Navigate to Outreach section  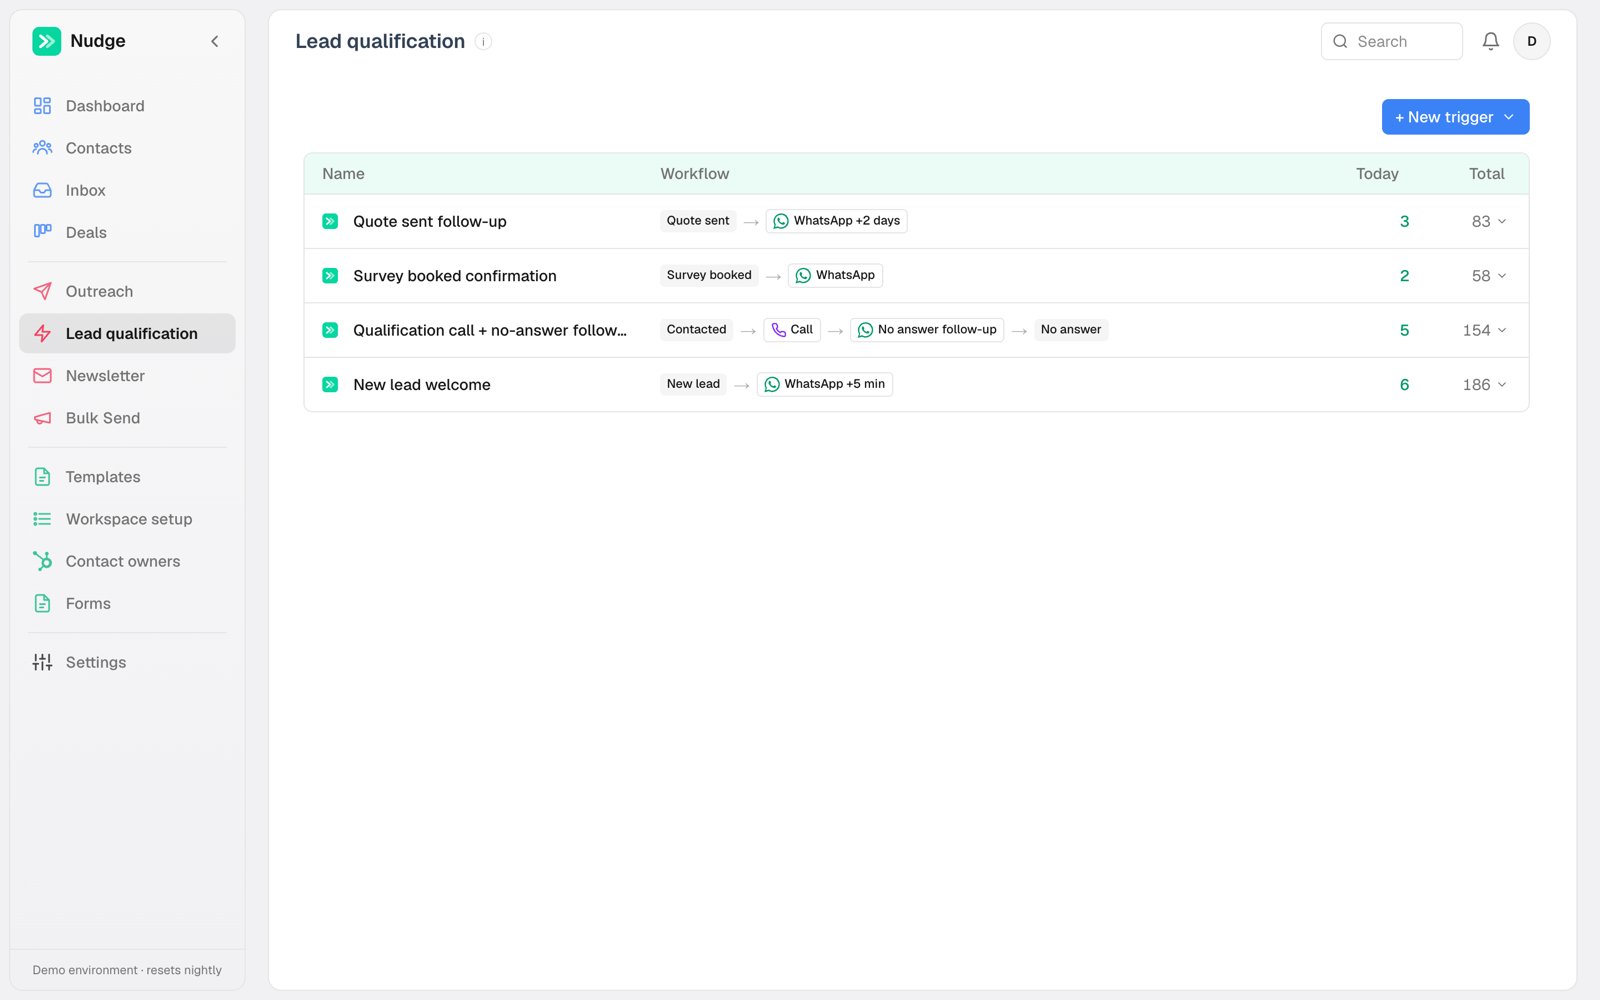127,291
